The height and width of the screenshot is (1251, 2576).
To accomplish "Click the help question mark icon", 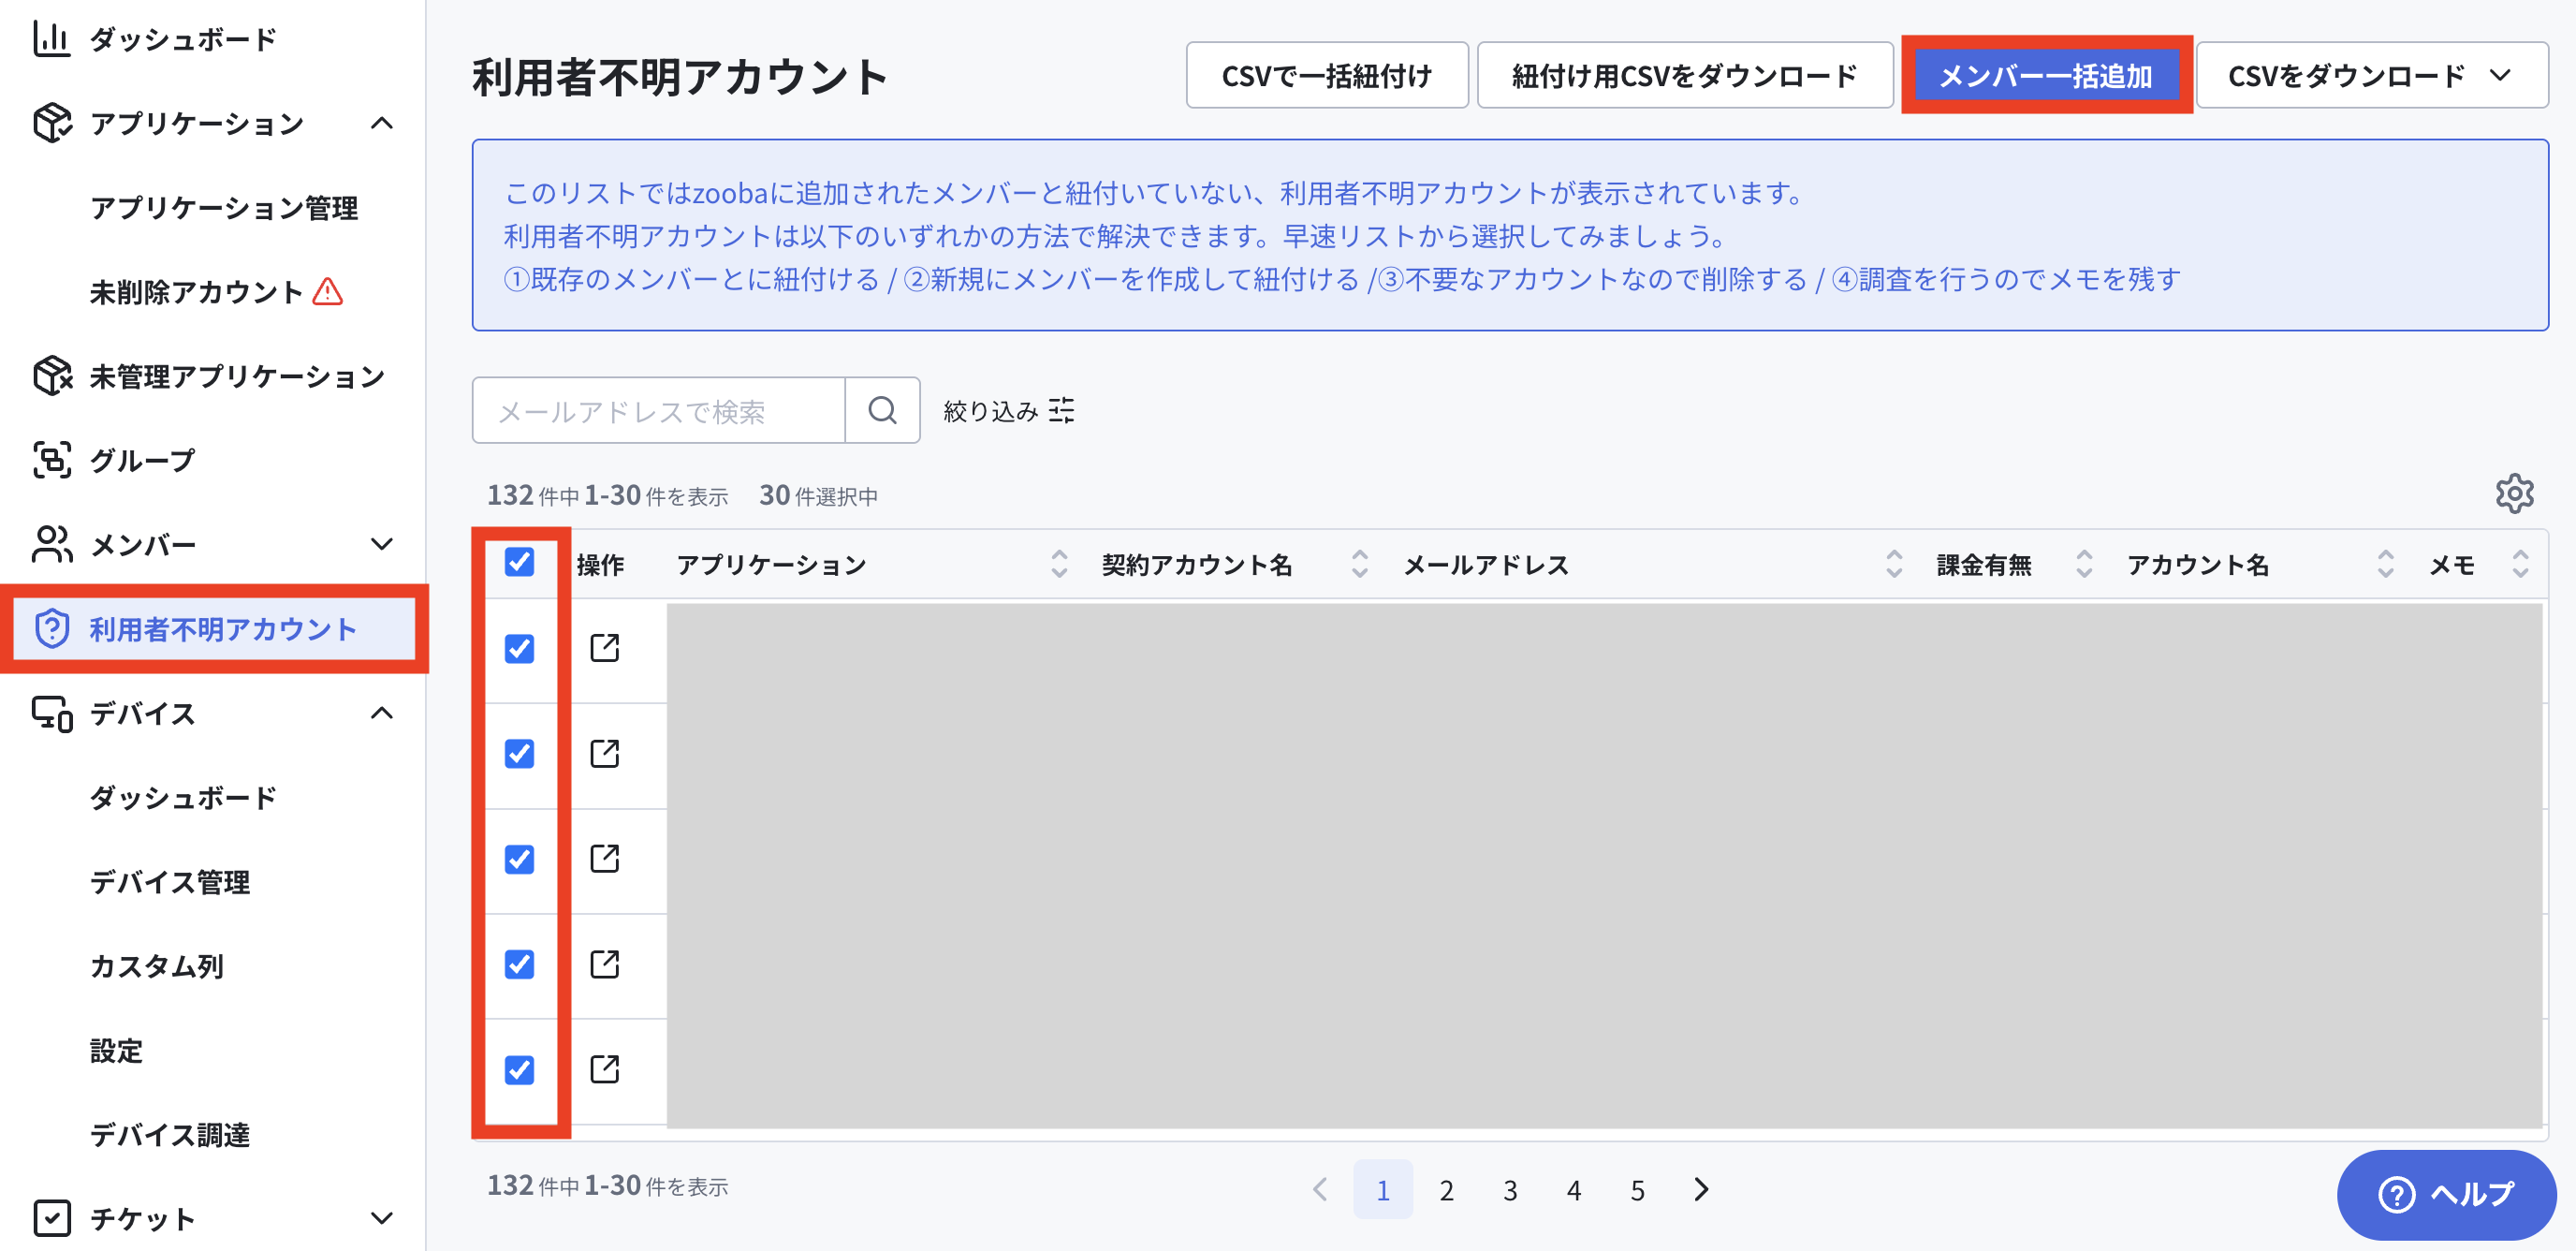I will (2397, 1194).
